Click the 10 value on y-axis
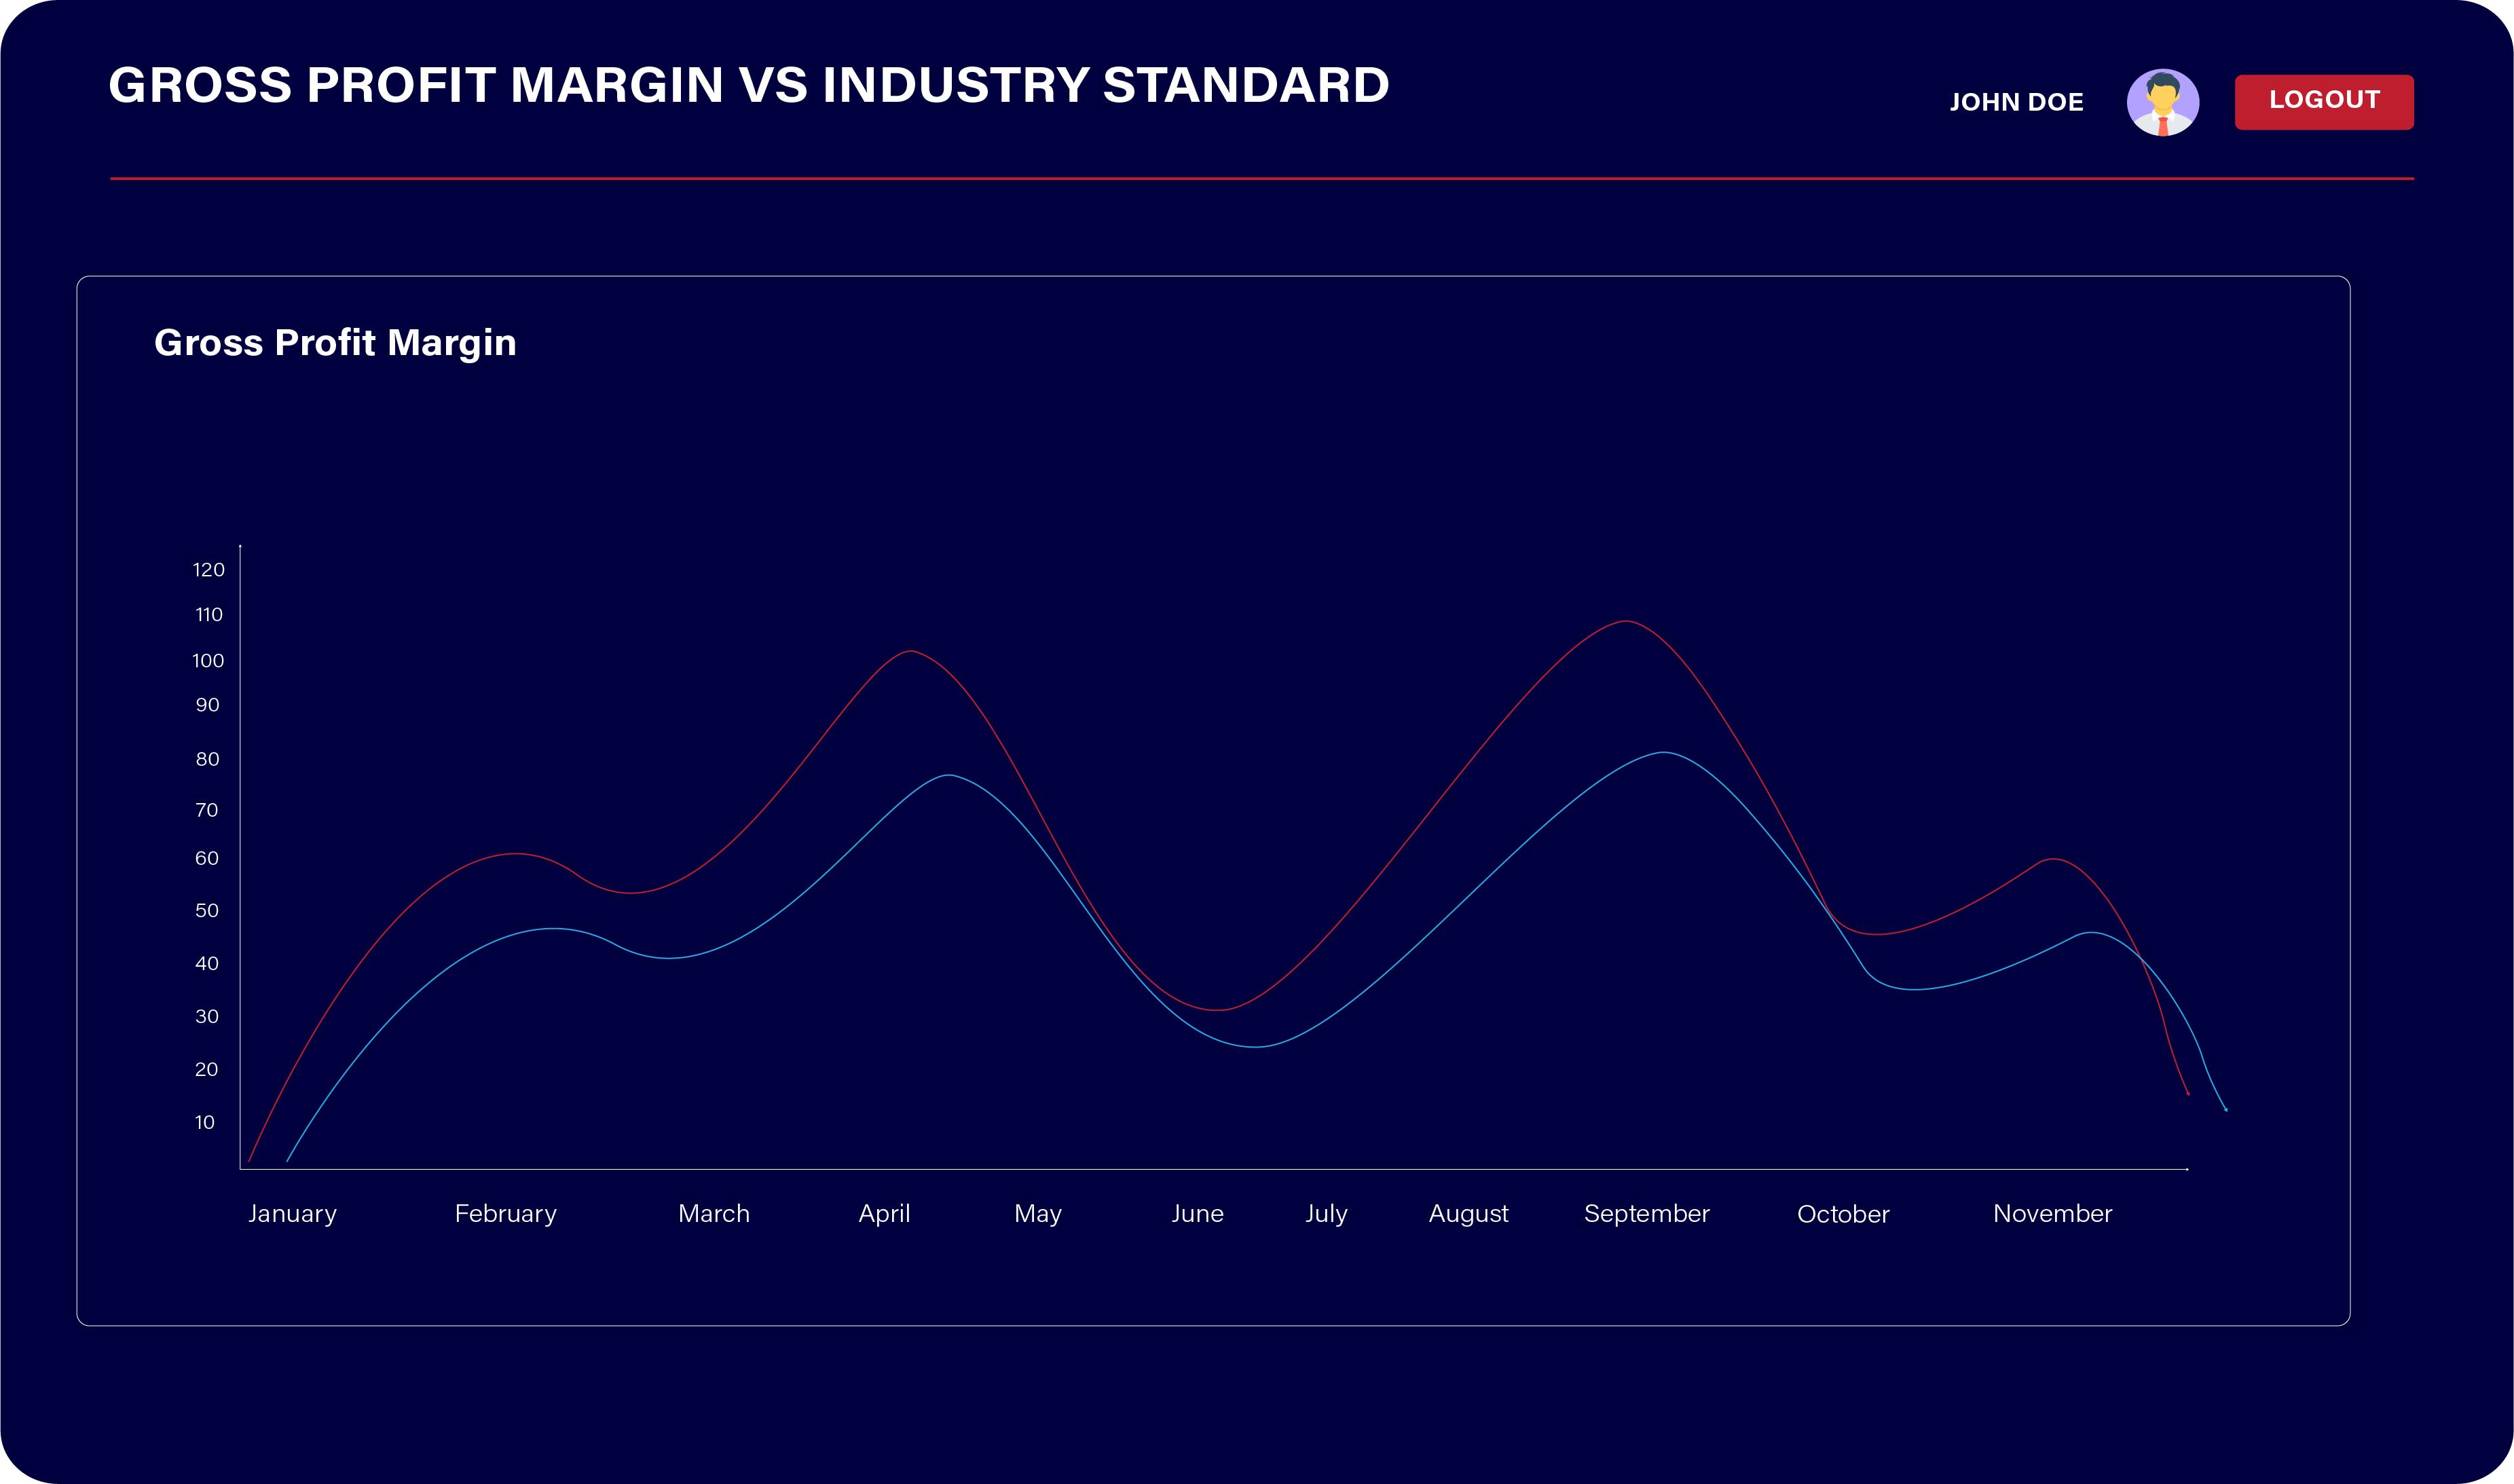The image size is (2514, 1484). tap(204, 1122)
